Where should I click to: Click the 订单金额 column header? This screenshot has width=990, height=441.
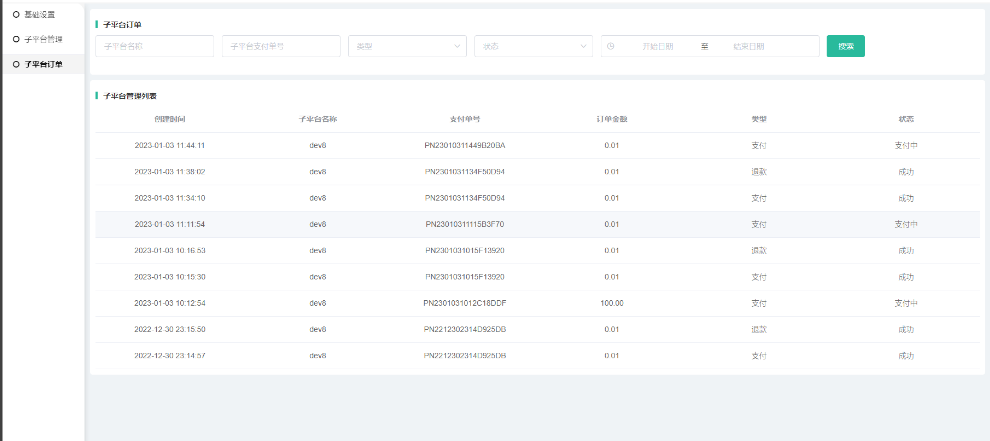click(x=611, y=119)
